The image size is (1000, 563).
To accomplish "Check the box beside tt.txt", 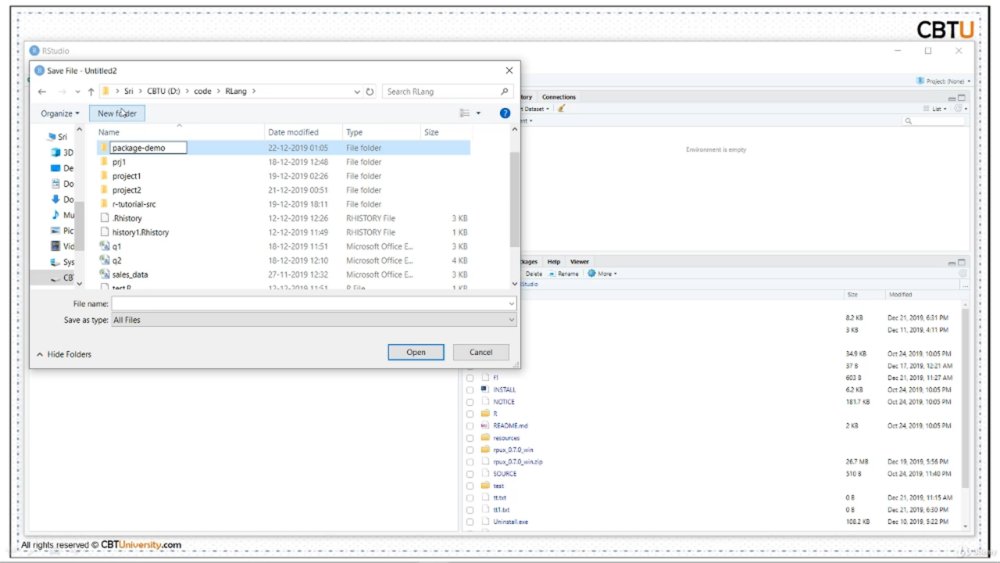I will coord(470,498).
